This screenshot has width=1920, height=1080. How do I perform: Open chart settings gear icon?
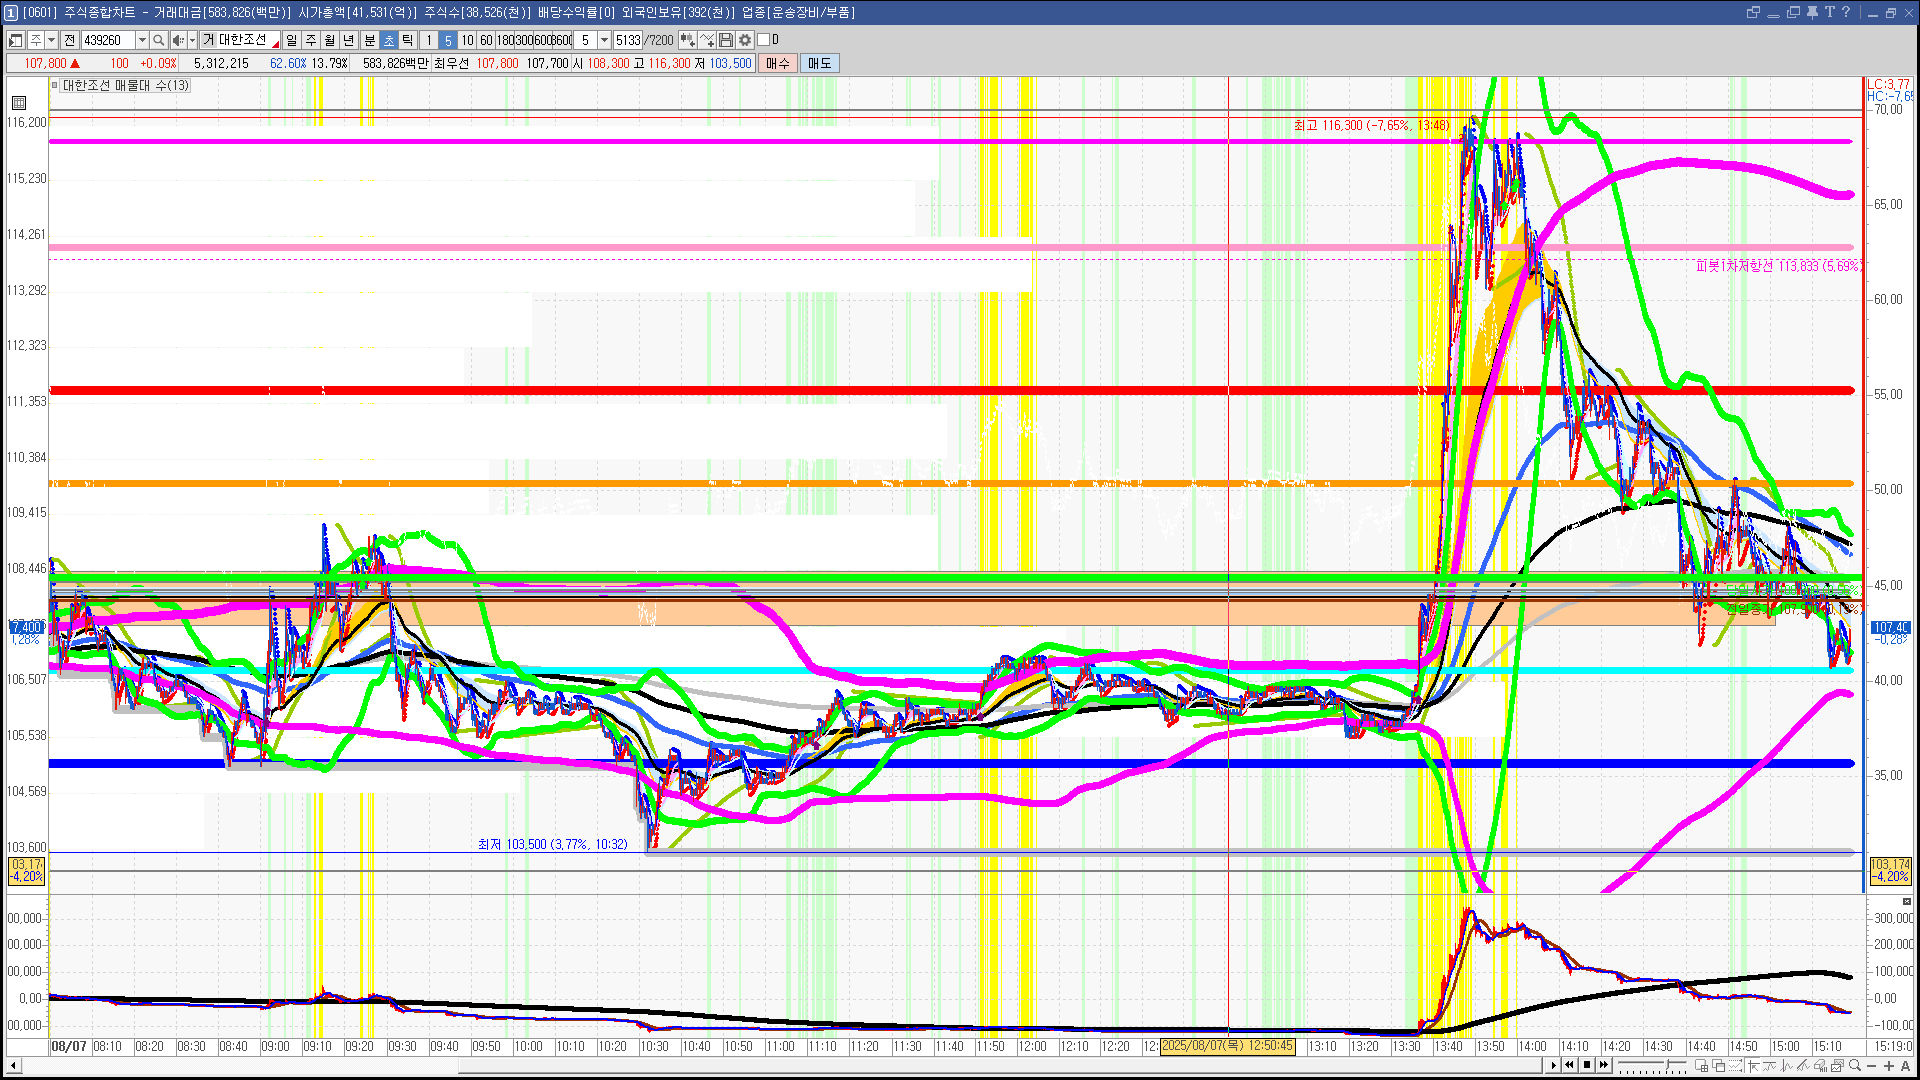pos(745,40)
